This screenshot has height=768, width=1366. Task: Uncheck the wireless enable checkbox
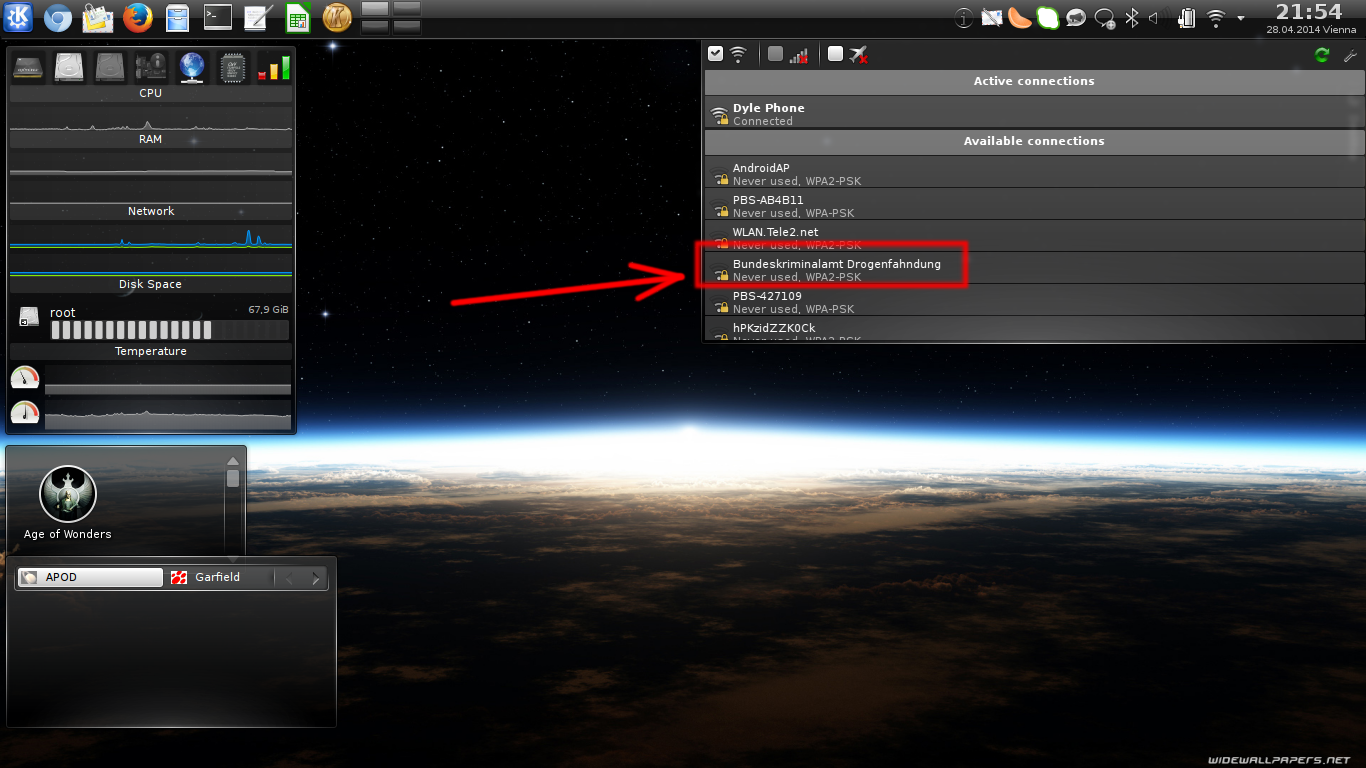(x=715, y=54)
